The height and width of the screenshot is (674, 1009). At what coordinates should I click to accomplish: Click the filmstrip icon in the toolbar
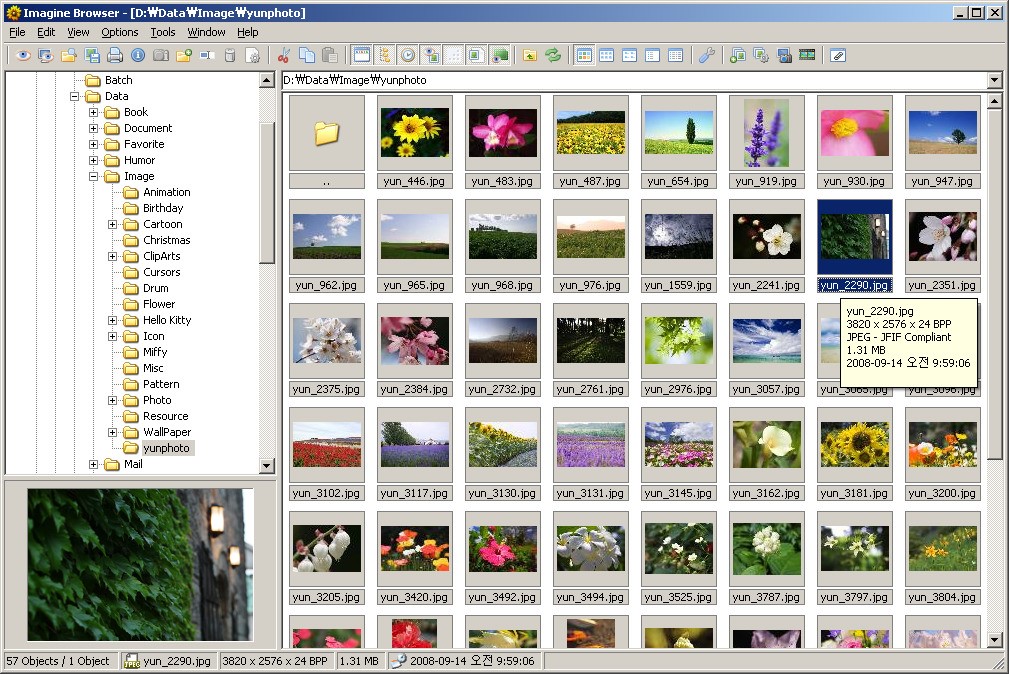(x=807, y=56)
